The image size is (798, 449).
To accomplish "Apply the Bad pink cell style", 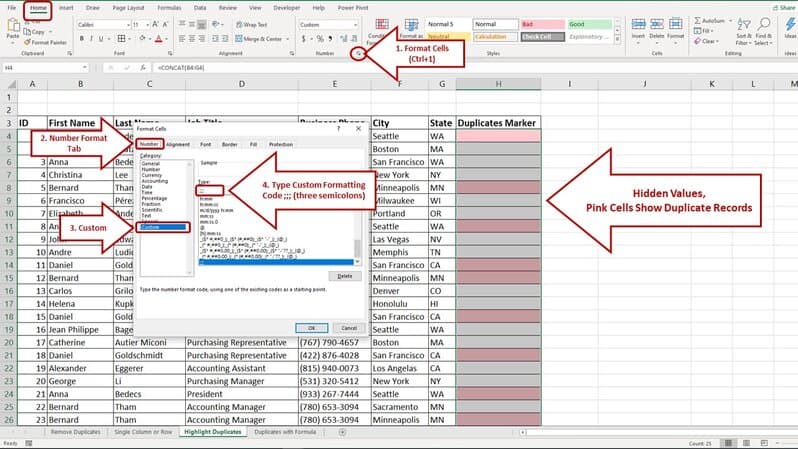I will point(543,24).
